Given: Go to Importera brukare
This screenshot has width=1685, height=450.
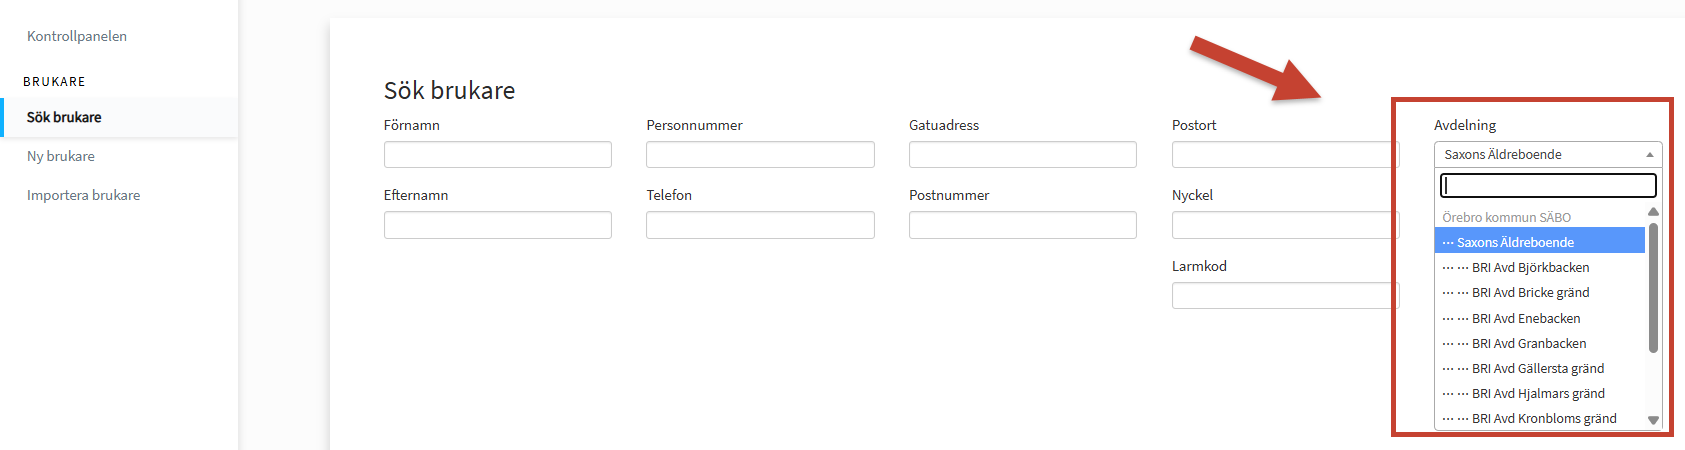Looking at the screenshot, I should pos(84,195).
